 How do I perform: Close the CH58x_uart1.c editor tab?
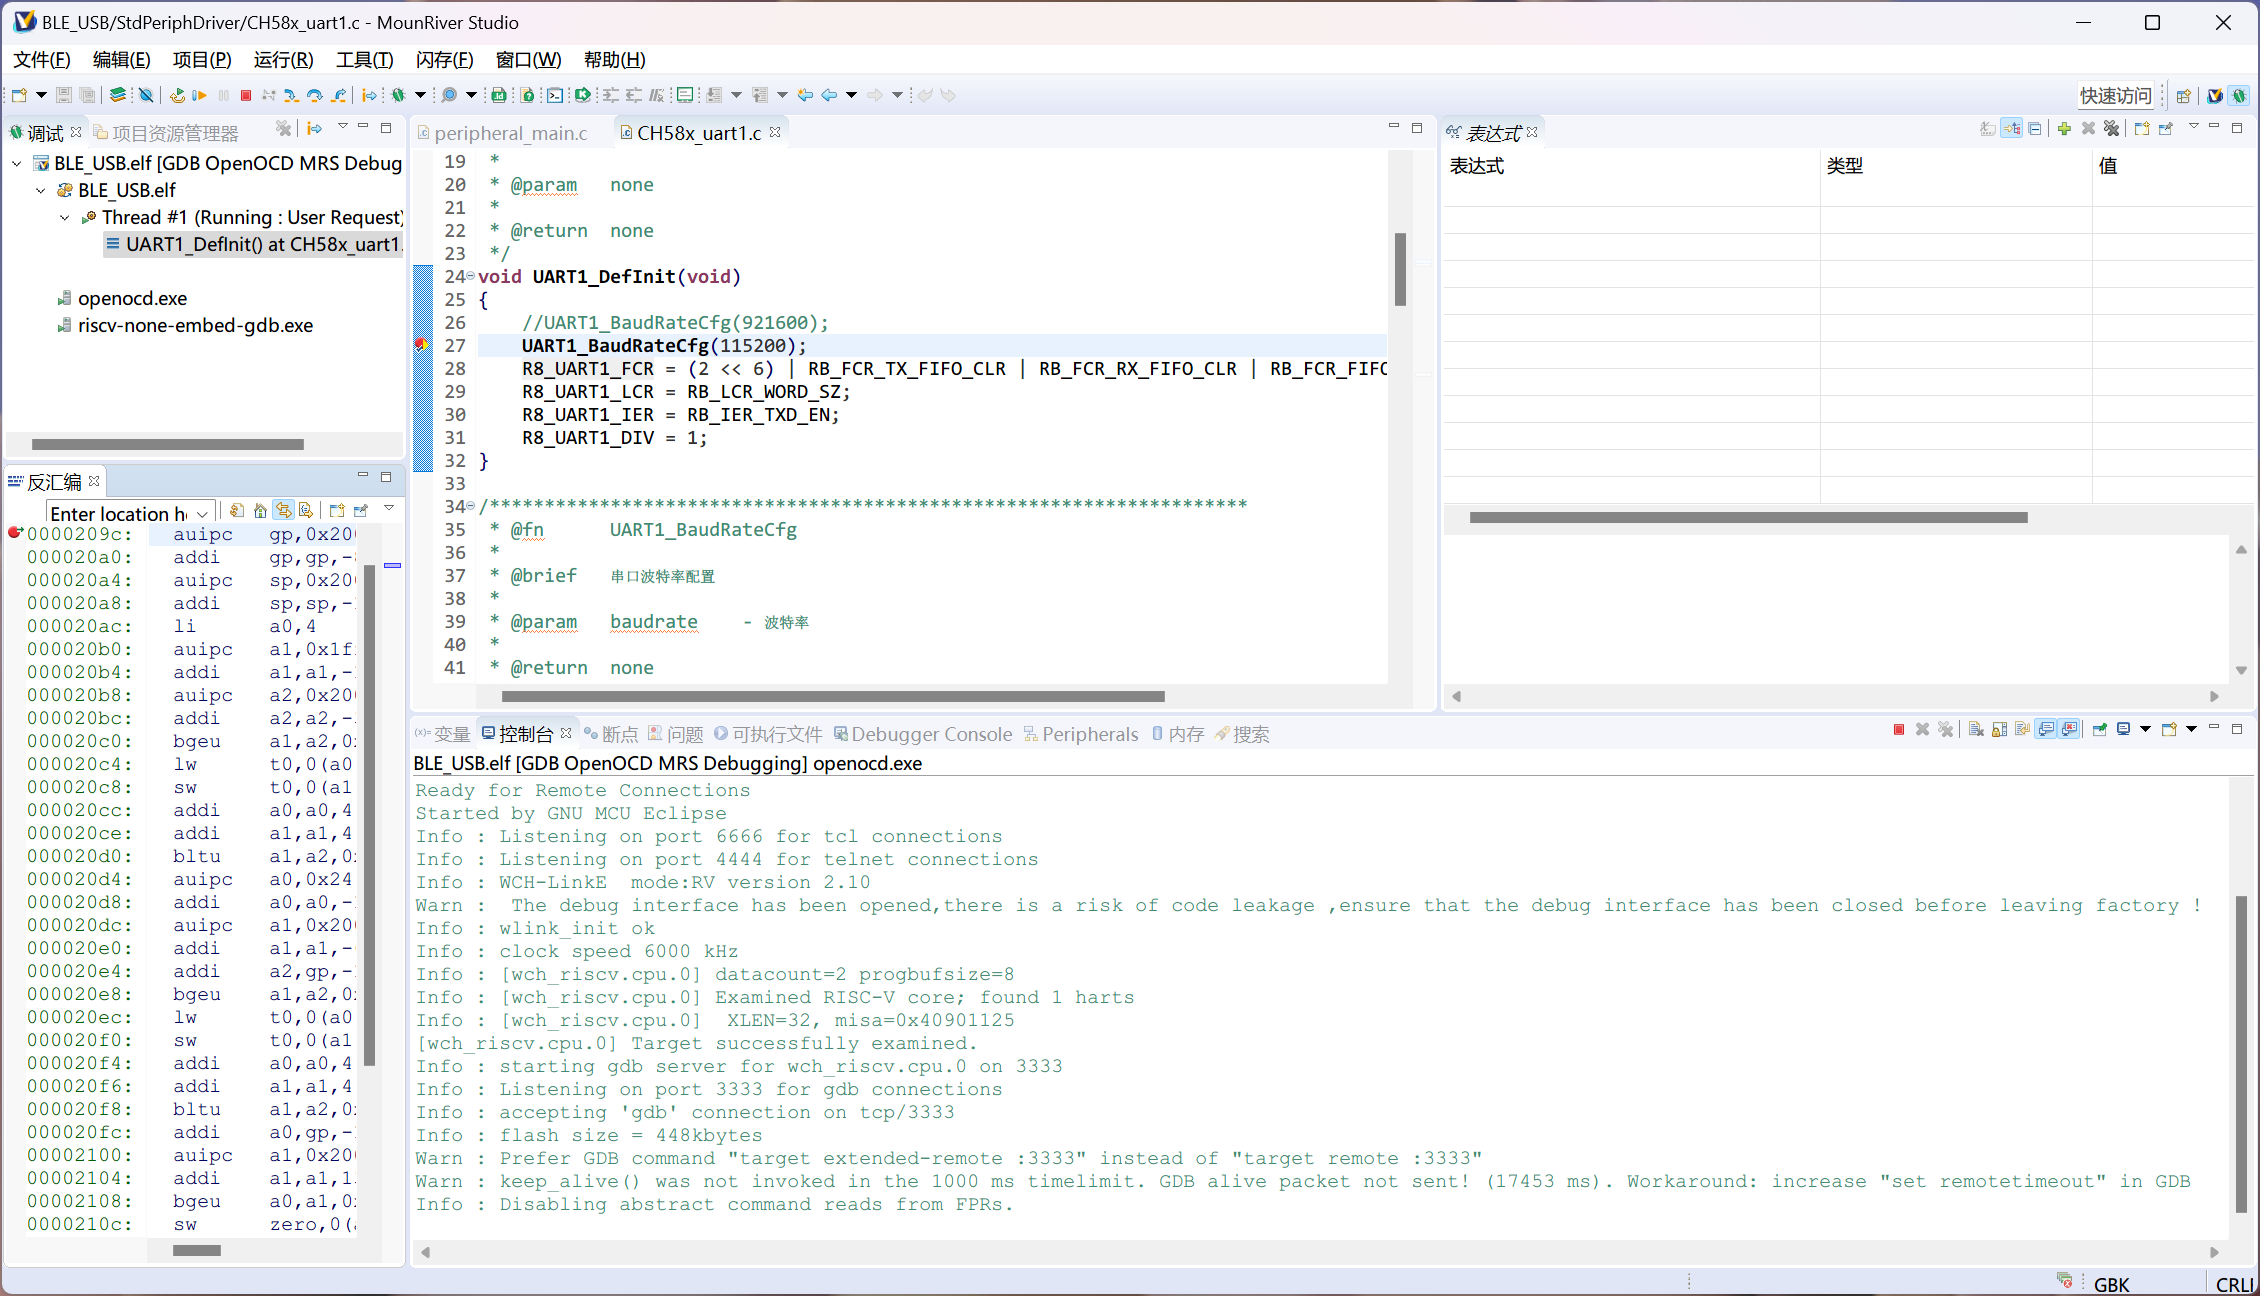pyautogui.click(x=775, y=132)
